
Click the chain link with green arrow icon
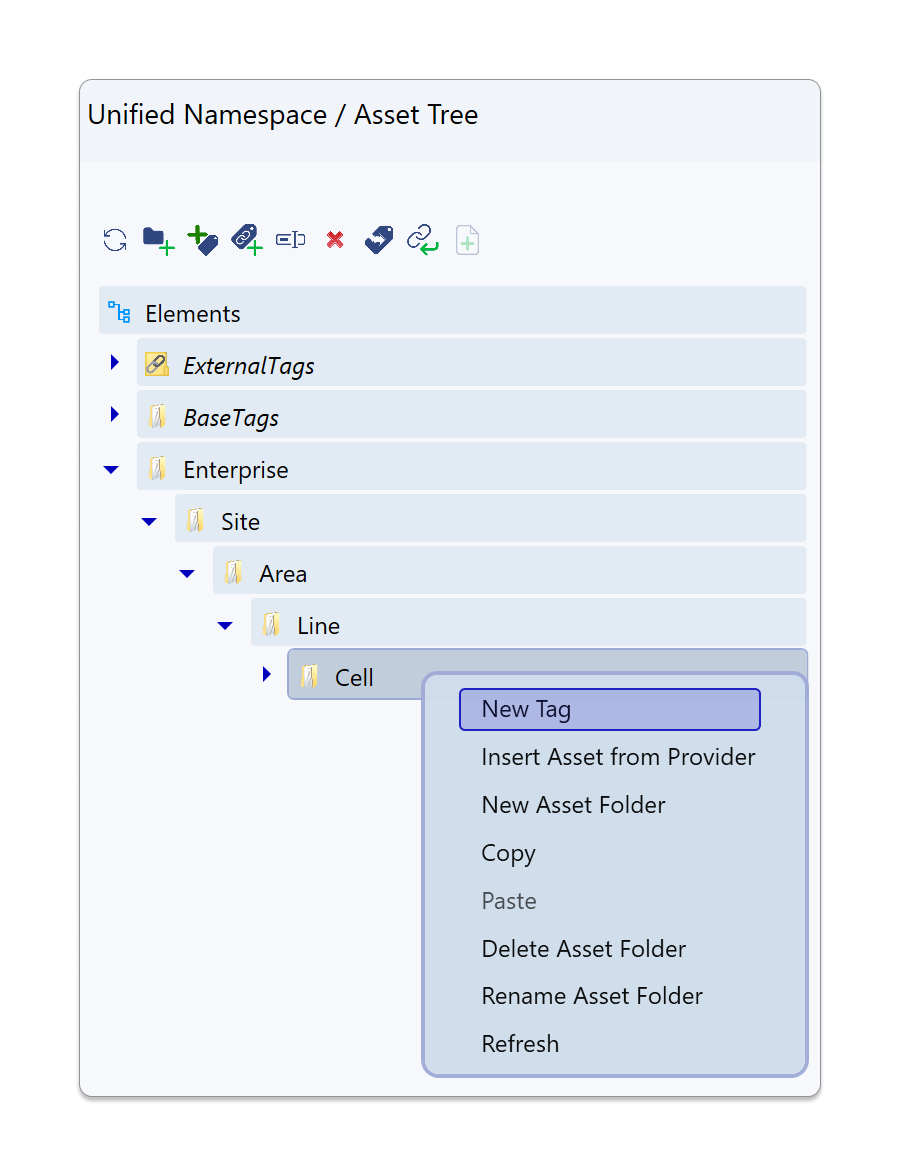(x=423, y=240)
